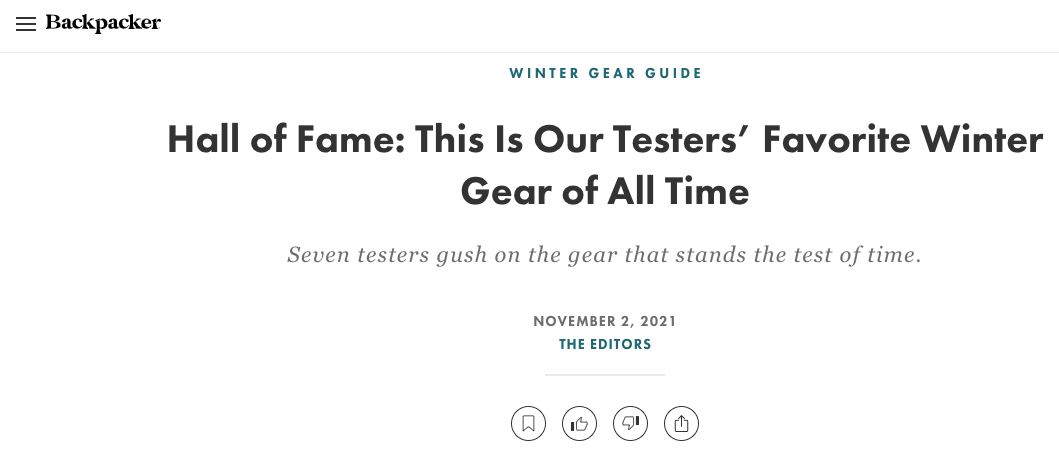
Task: Click headline's second line "Gear of All Time"
Action: (604, 190)
